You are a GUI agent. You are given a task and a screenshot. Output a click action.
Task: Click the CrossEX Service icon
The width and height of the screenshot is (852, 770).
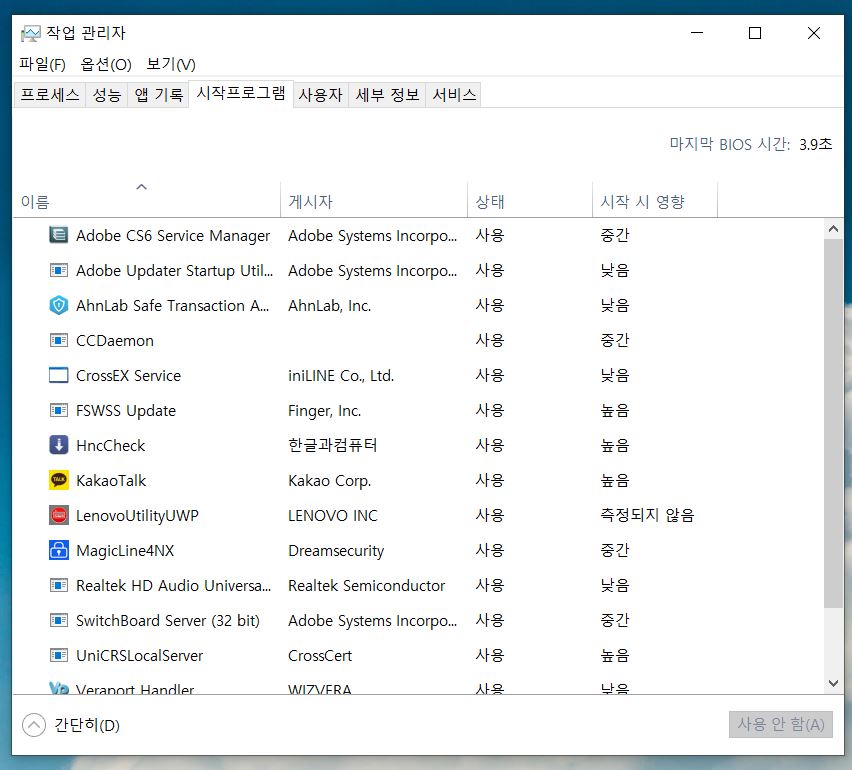coord(59,375)
